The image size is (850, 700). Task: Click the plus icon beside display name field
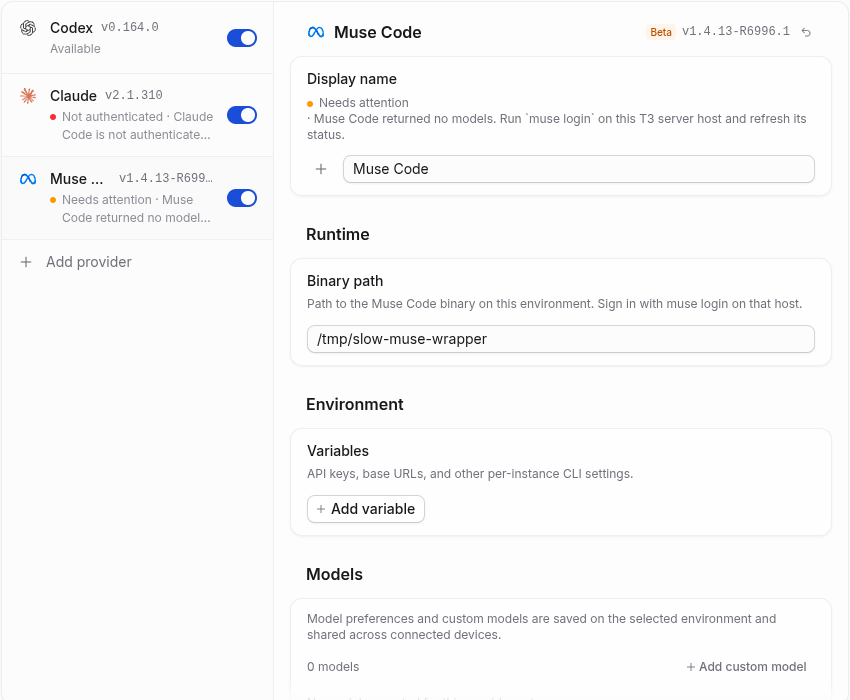(x=321, y=169)
